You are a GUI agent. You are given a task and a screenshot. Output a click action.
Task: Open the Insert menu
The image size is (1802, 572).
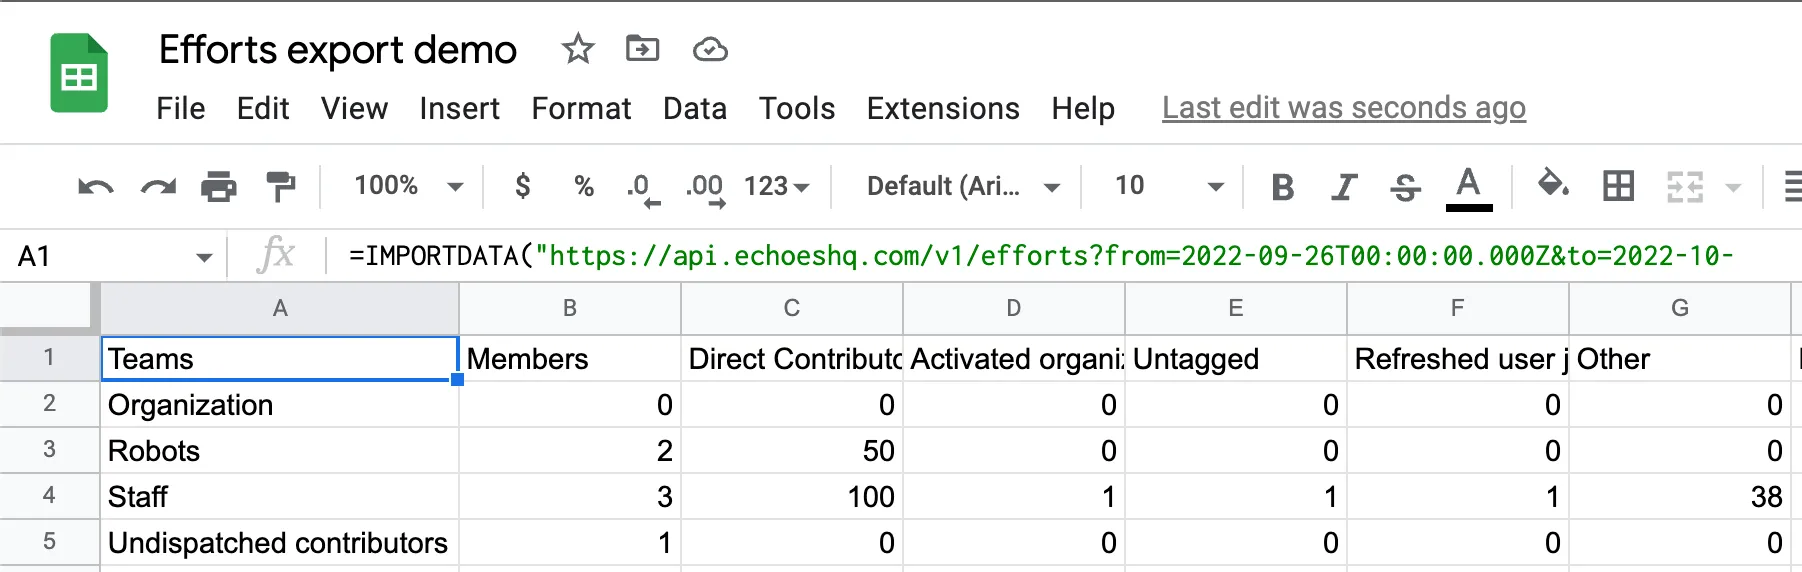tap(459, 108)
